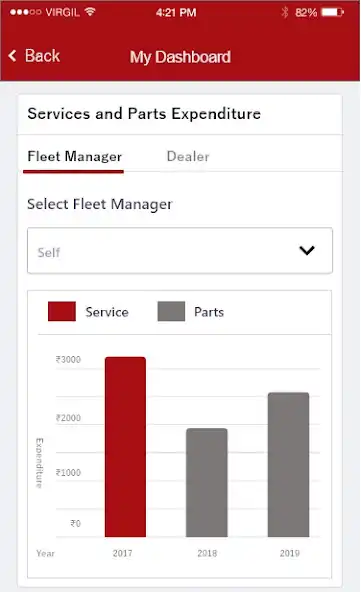Tap the My Dashboard title
Image resolution: width=361 pixels, height=592 pixels.
pyautogui.click(x=180, y=57)
